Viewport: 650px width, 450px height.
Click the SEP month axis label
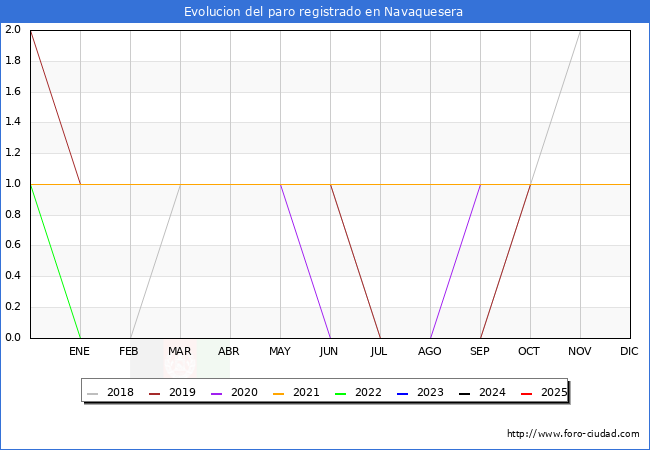(x=480, y=351)
